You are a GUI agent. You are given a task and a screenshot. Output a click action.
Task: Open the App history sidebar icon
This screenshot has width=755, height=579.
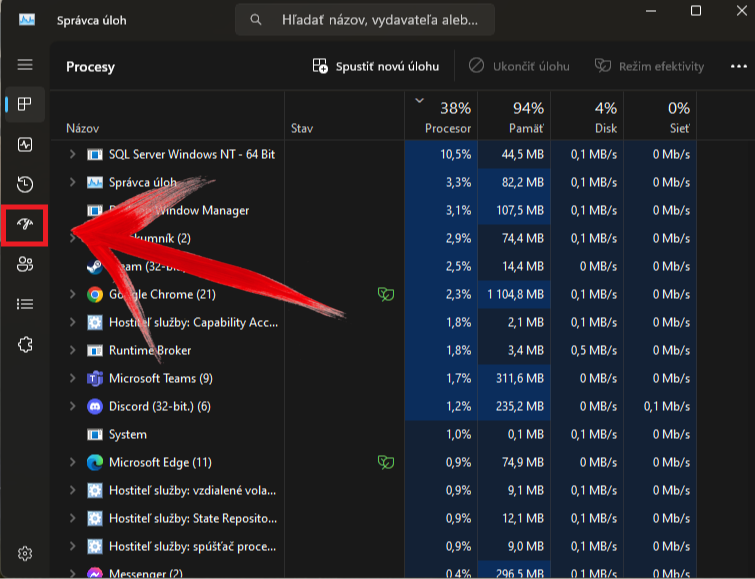[x=25, y=184]
